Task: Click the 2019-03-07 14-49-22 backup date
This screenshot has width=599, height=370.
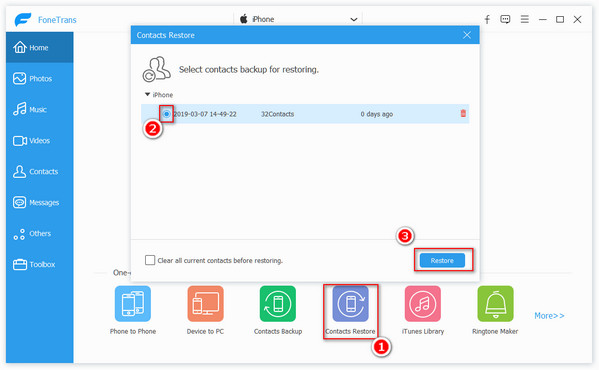Action: click(x=205, y=114)
